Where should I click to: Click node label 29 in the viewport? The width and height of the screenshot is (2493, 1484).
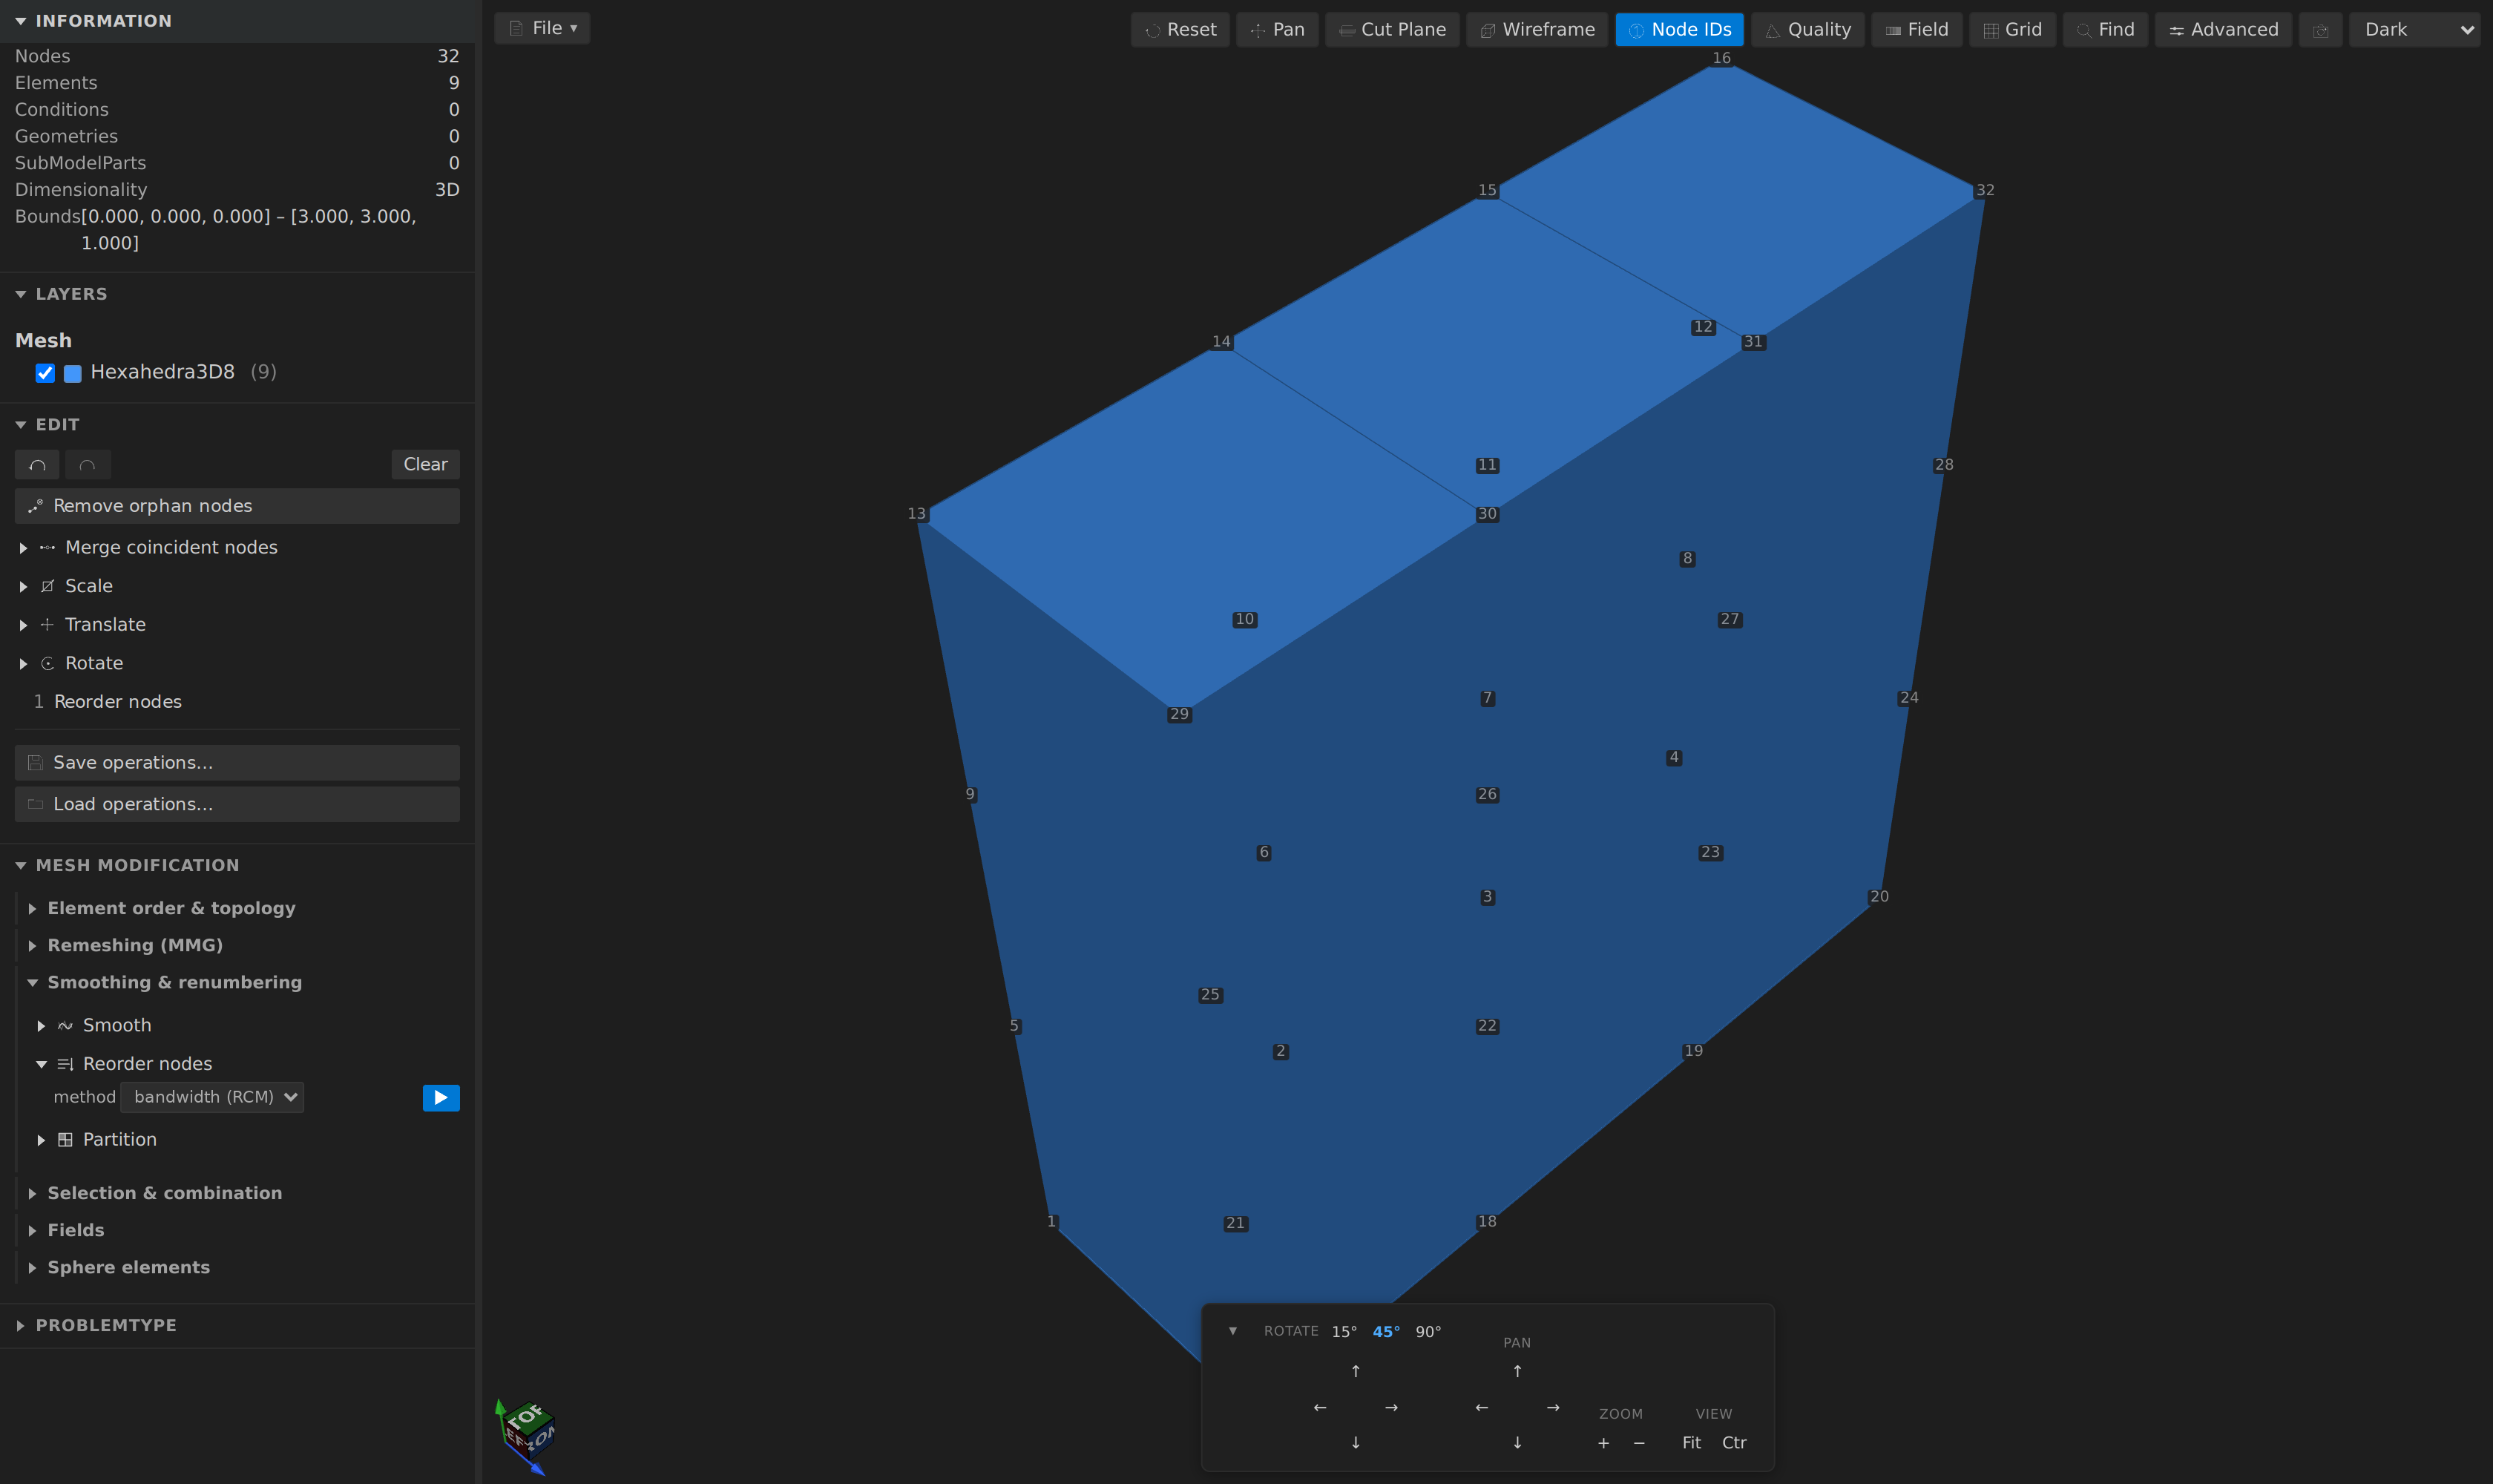click(x=1179, y=714)
